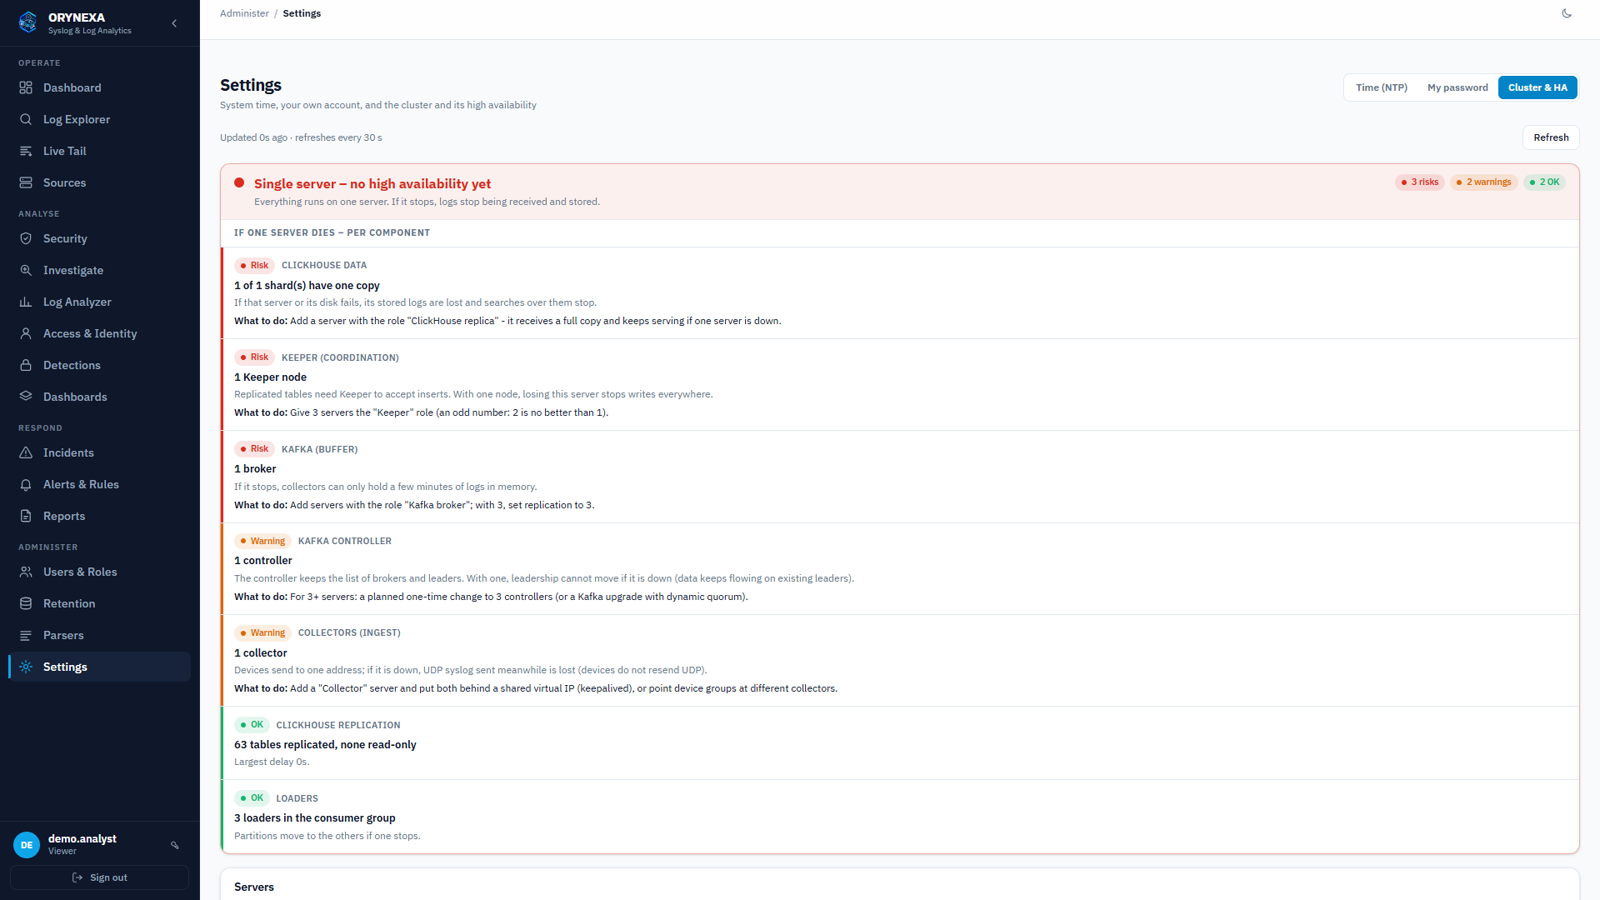
Task: Click the Security shield icon
Action: coord(26,239)
